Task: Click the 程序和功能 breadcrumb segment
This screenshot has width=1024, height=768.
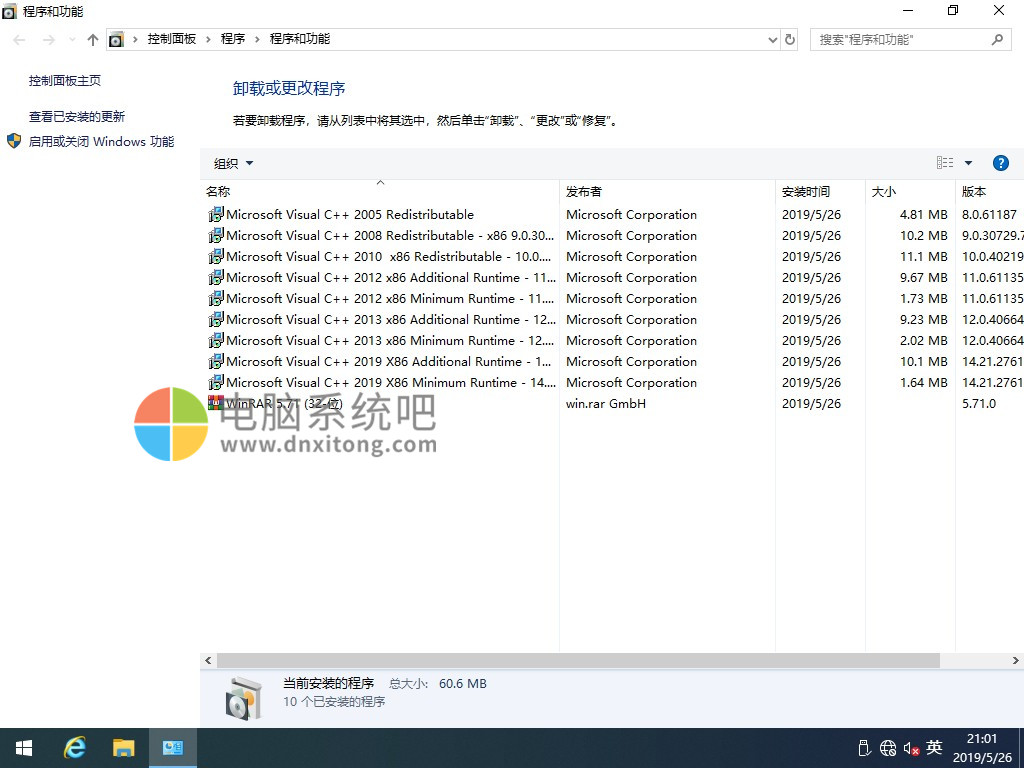Action: coord(300,39)
